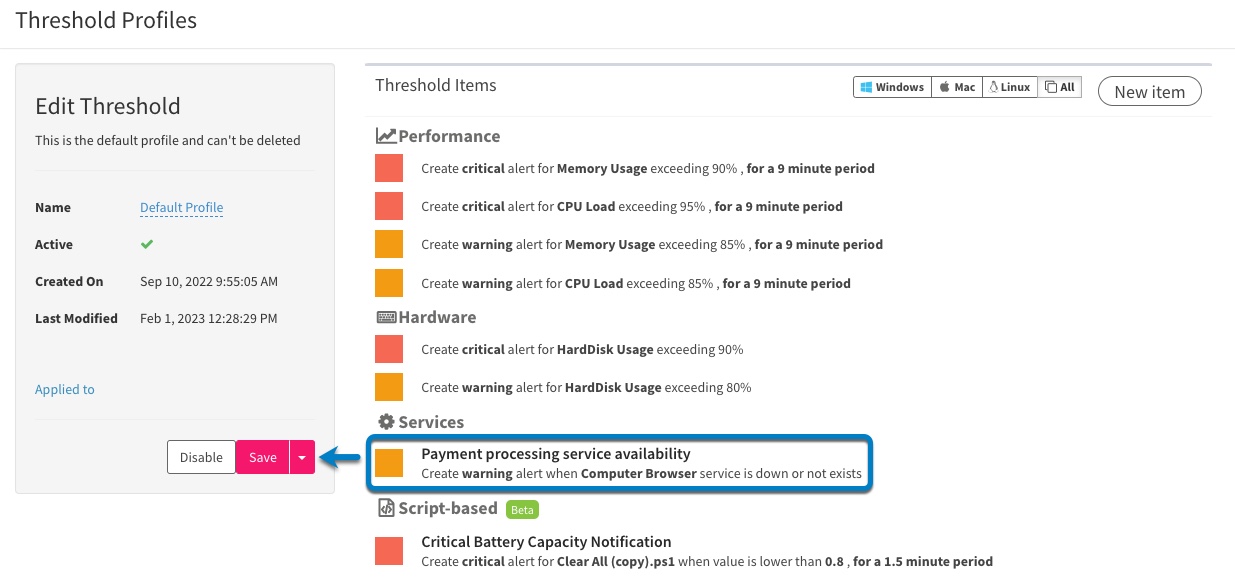
Task: Click the Services gear icon
Action: click(385, 422)
